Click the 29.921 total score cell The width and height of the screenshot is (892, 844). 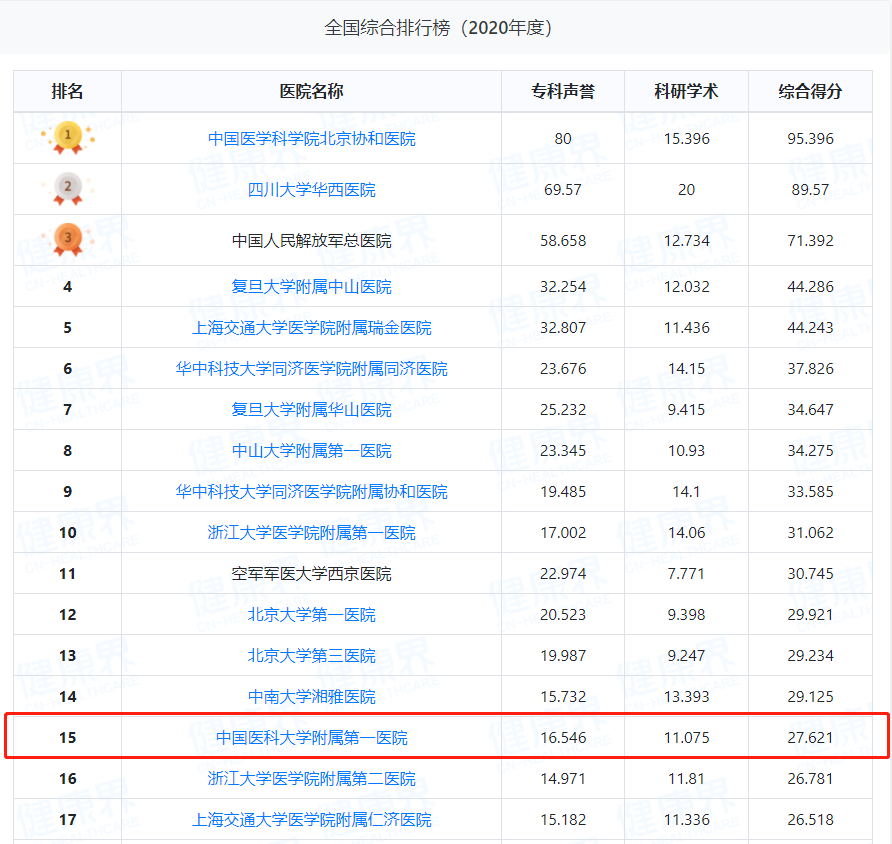(810, 614)
